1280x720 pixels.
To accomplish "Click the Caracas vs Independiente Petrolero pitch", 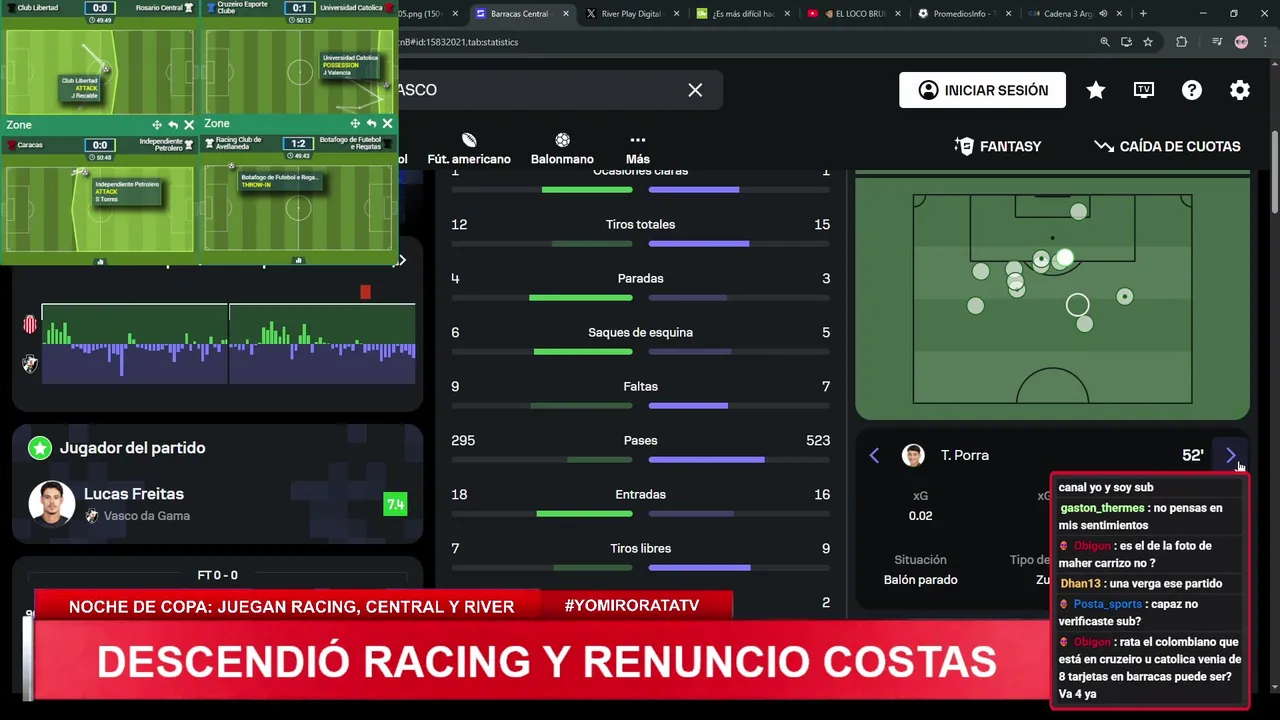I will coord(99,208).
